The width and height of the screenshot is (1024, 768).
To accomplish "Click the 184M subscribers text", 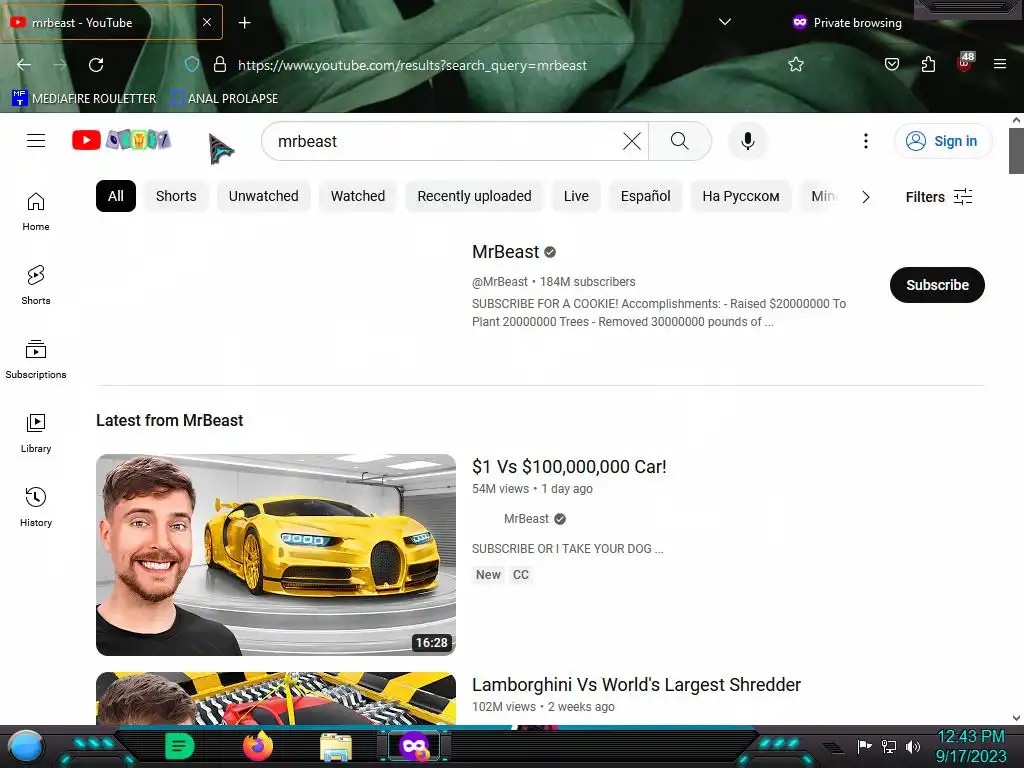I will point(588,281).
